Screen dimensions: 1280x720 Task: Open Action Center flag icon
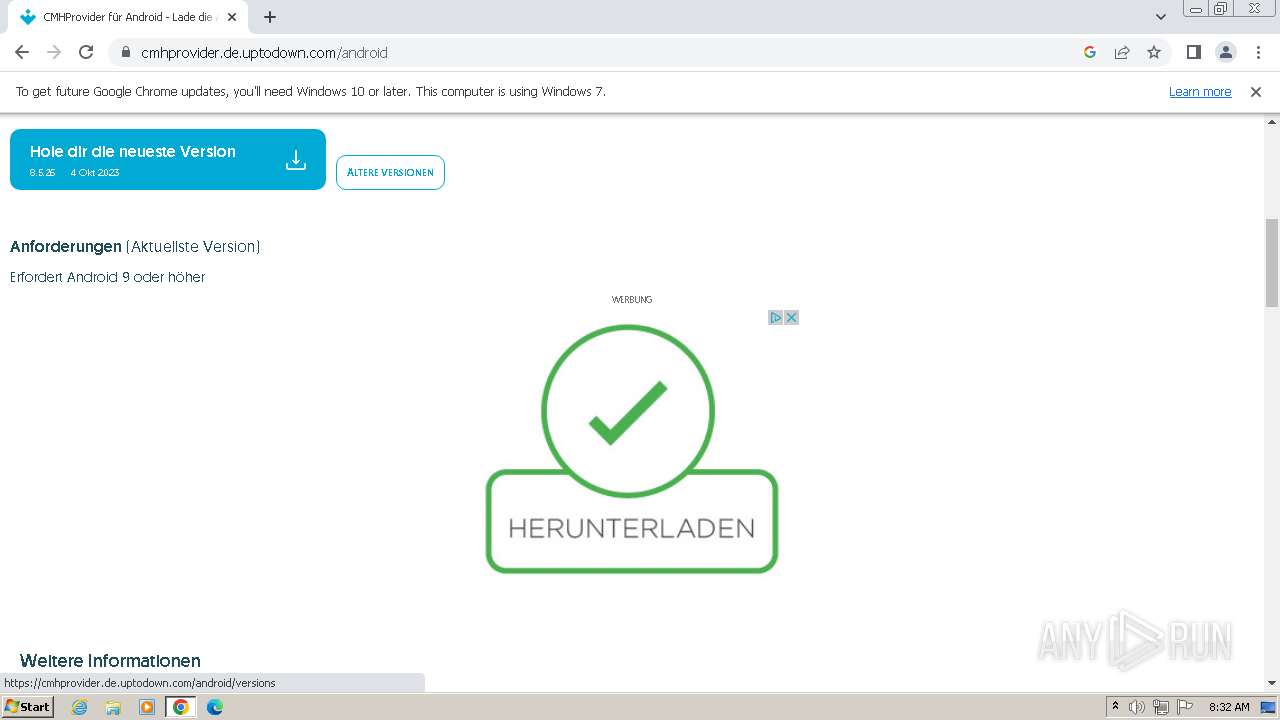[x=1184, y=707]
